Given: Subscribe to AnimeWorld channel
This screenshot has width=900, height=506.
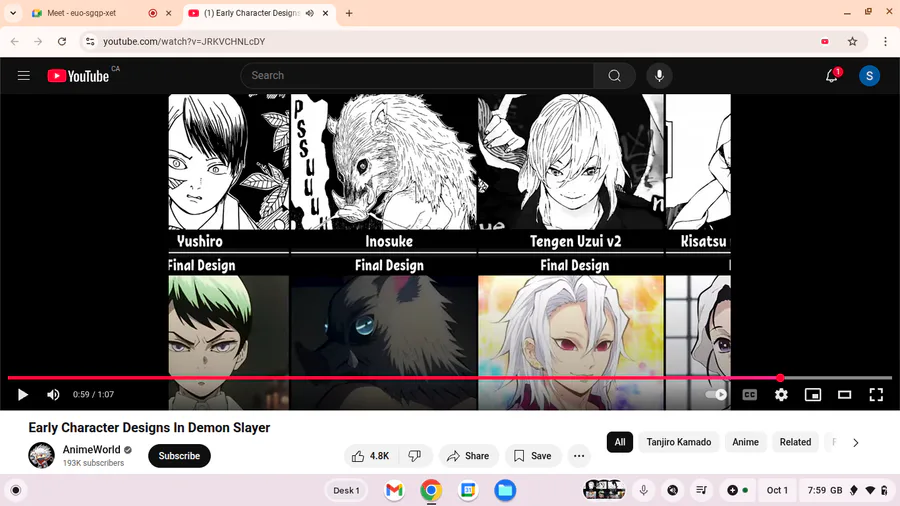Looking at the screenshot, I should [x=179, y=456].
